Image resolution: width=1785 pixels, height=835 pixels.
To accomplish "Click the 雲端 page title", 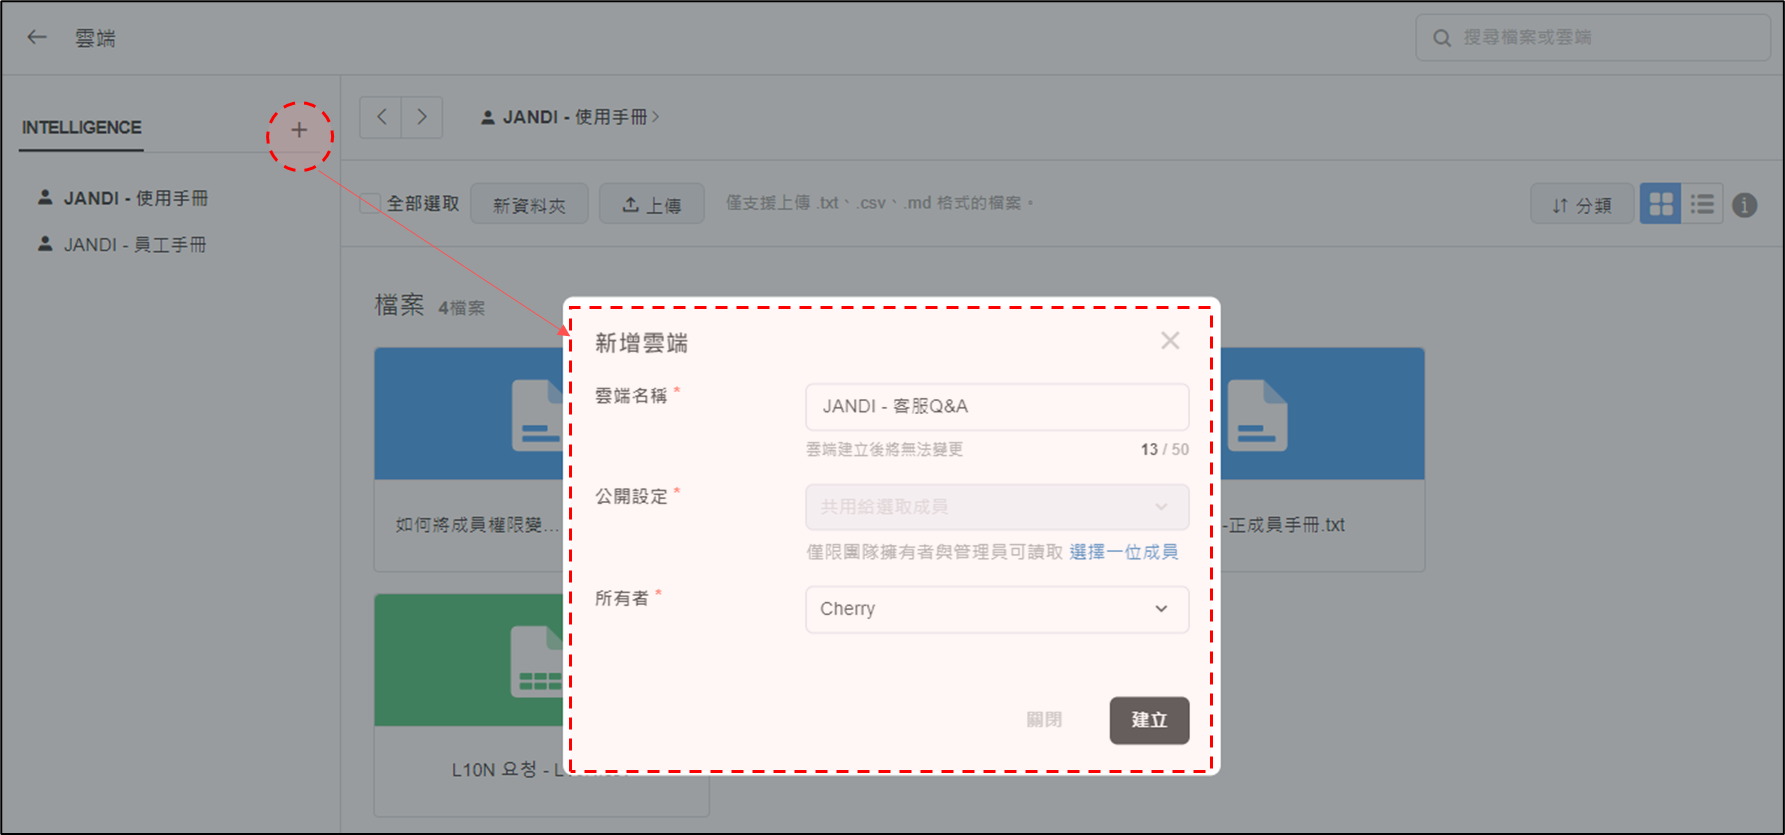I will 95,38.
